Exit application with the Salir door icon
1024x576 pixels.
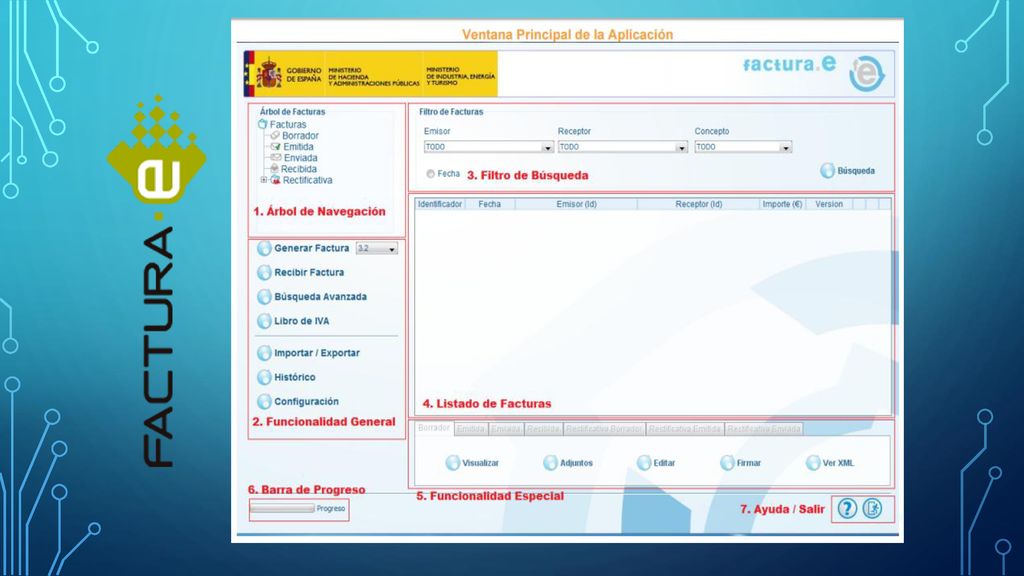[872, 508]
